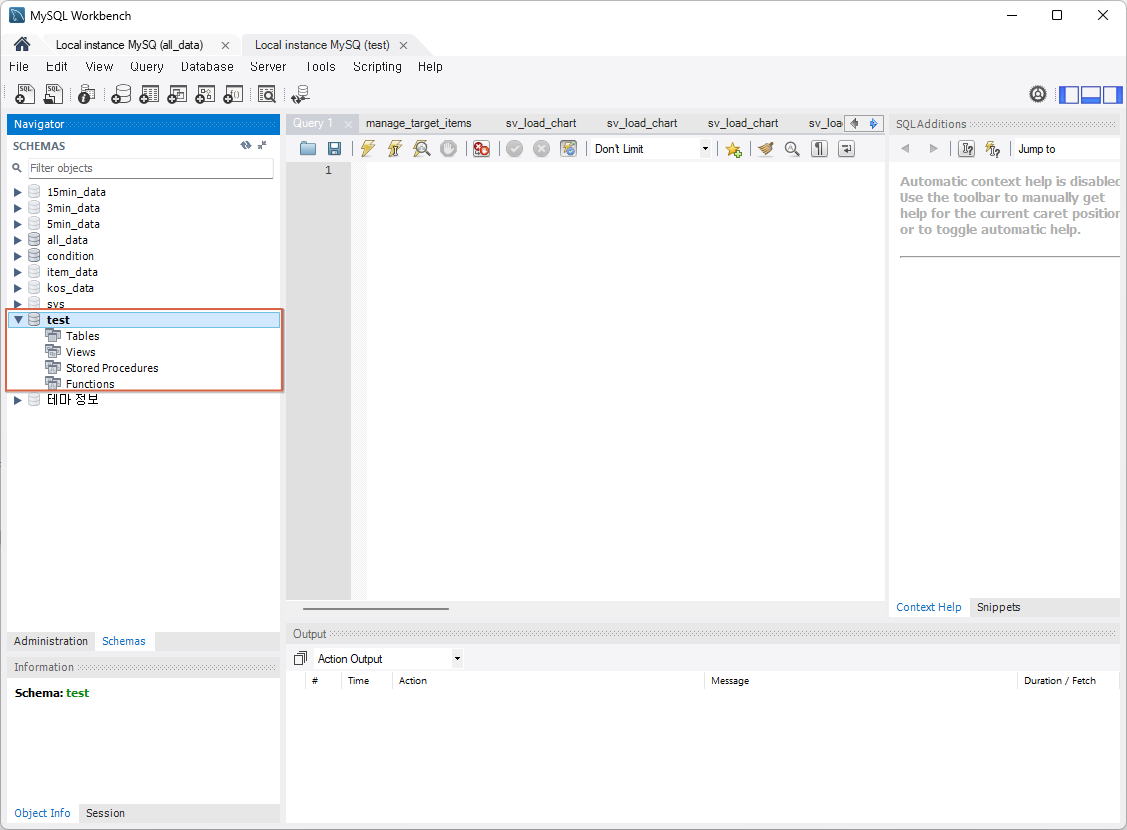Image resolution: width=1127 pixels, height=830 pixels.
Task: Expand the 3min_data schema
Action: coord(17,208)
